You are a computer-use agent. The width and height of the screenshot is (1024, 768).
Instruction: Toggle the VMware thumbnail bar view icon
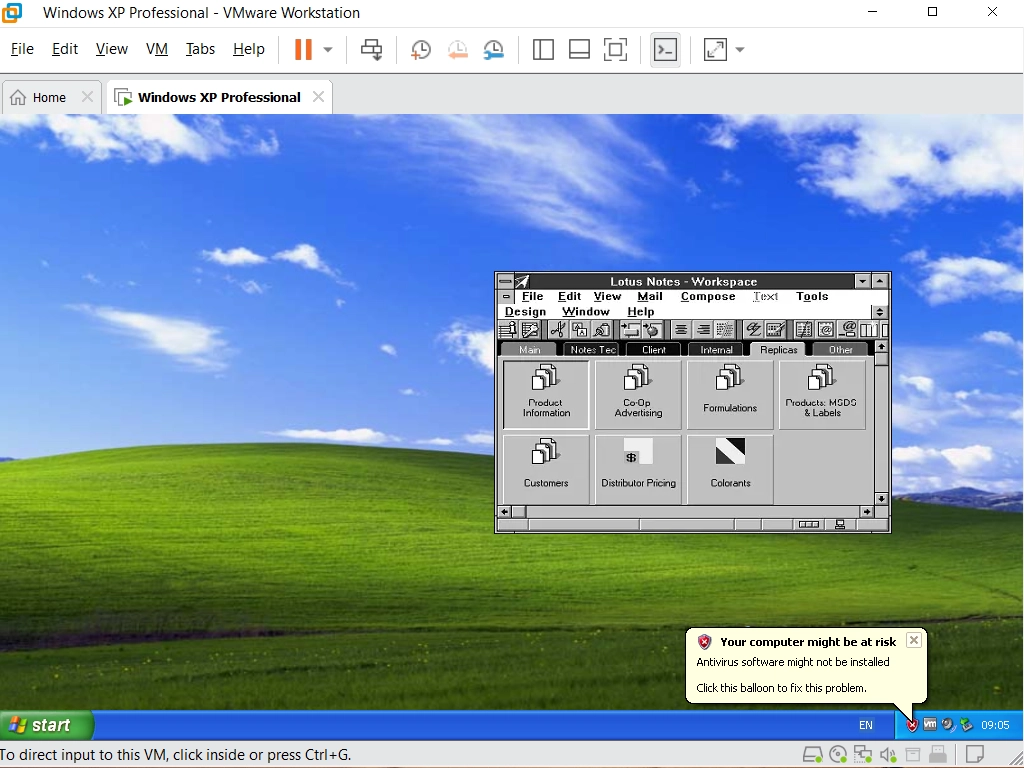(x=579, y=50)
